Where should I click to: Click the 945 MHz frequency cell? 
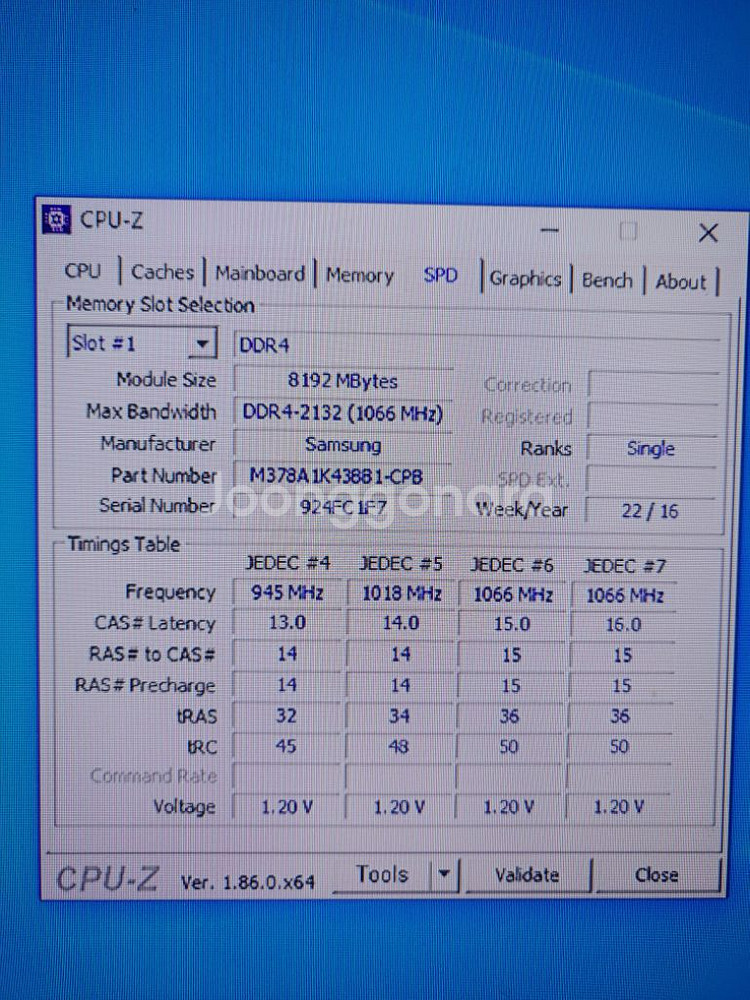pos(288,592)
